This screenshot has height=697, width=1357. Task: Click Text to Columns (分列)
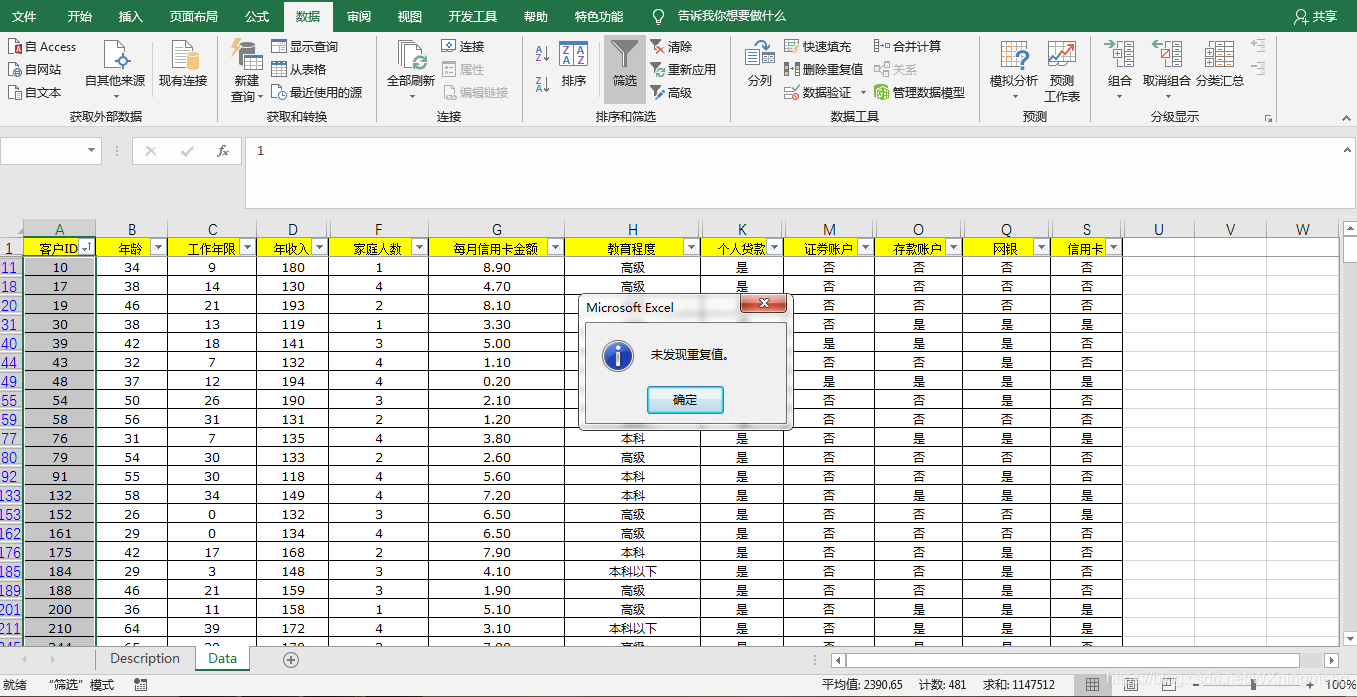pyautogui.click(x=759, y=65)
